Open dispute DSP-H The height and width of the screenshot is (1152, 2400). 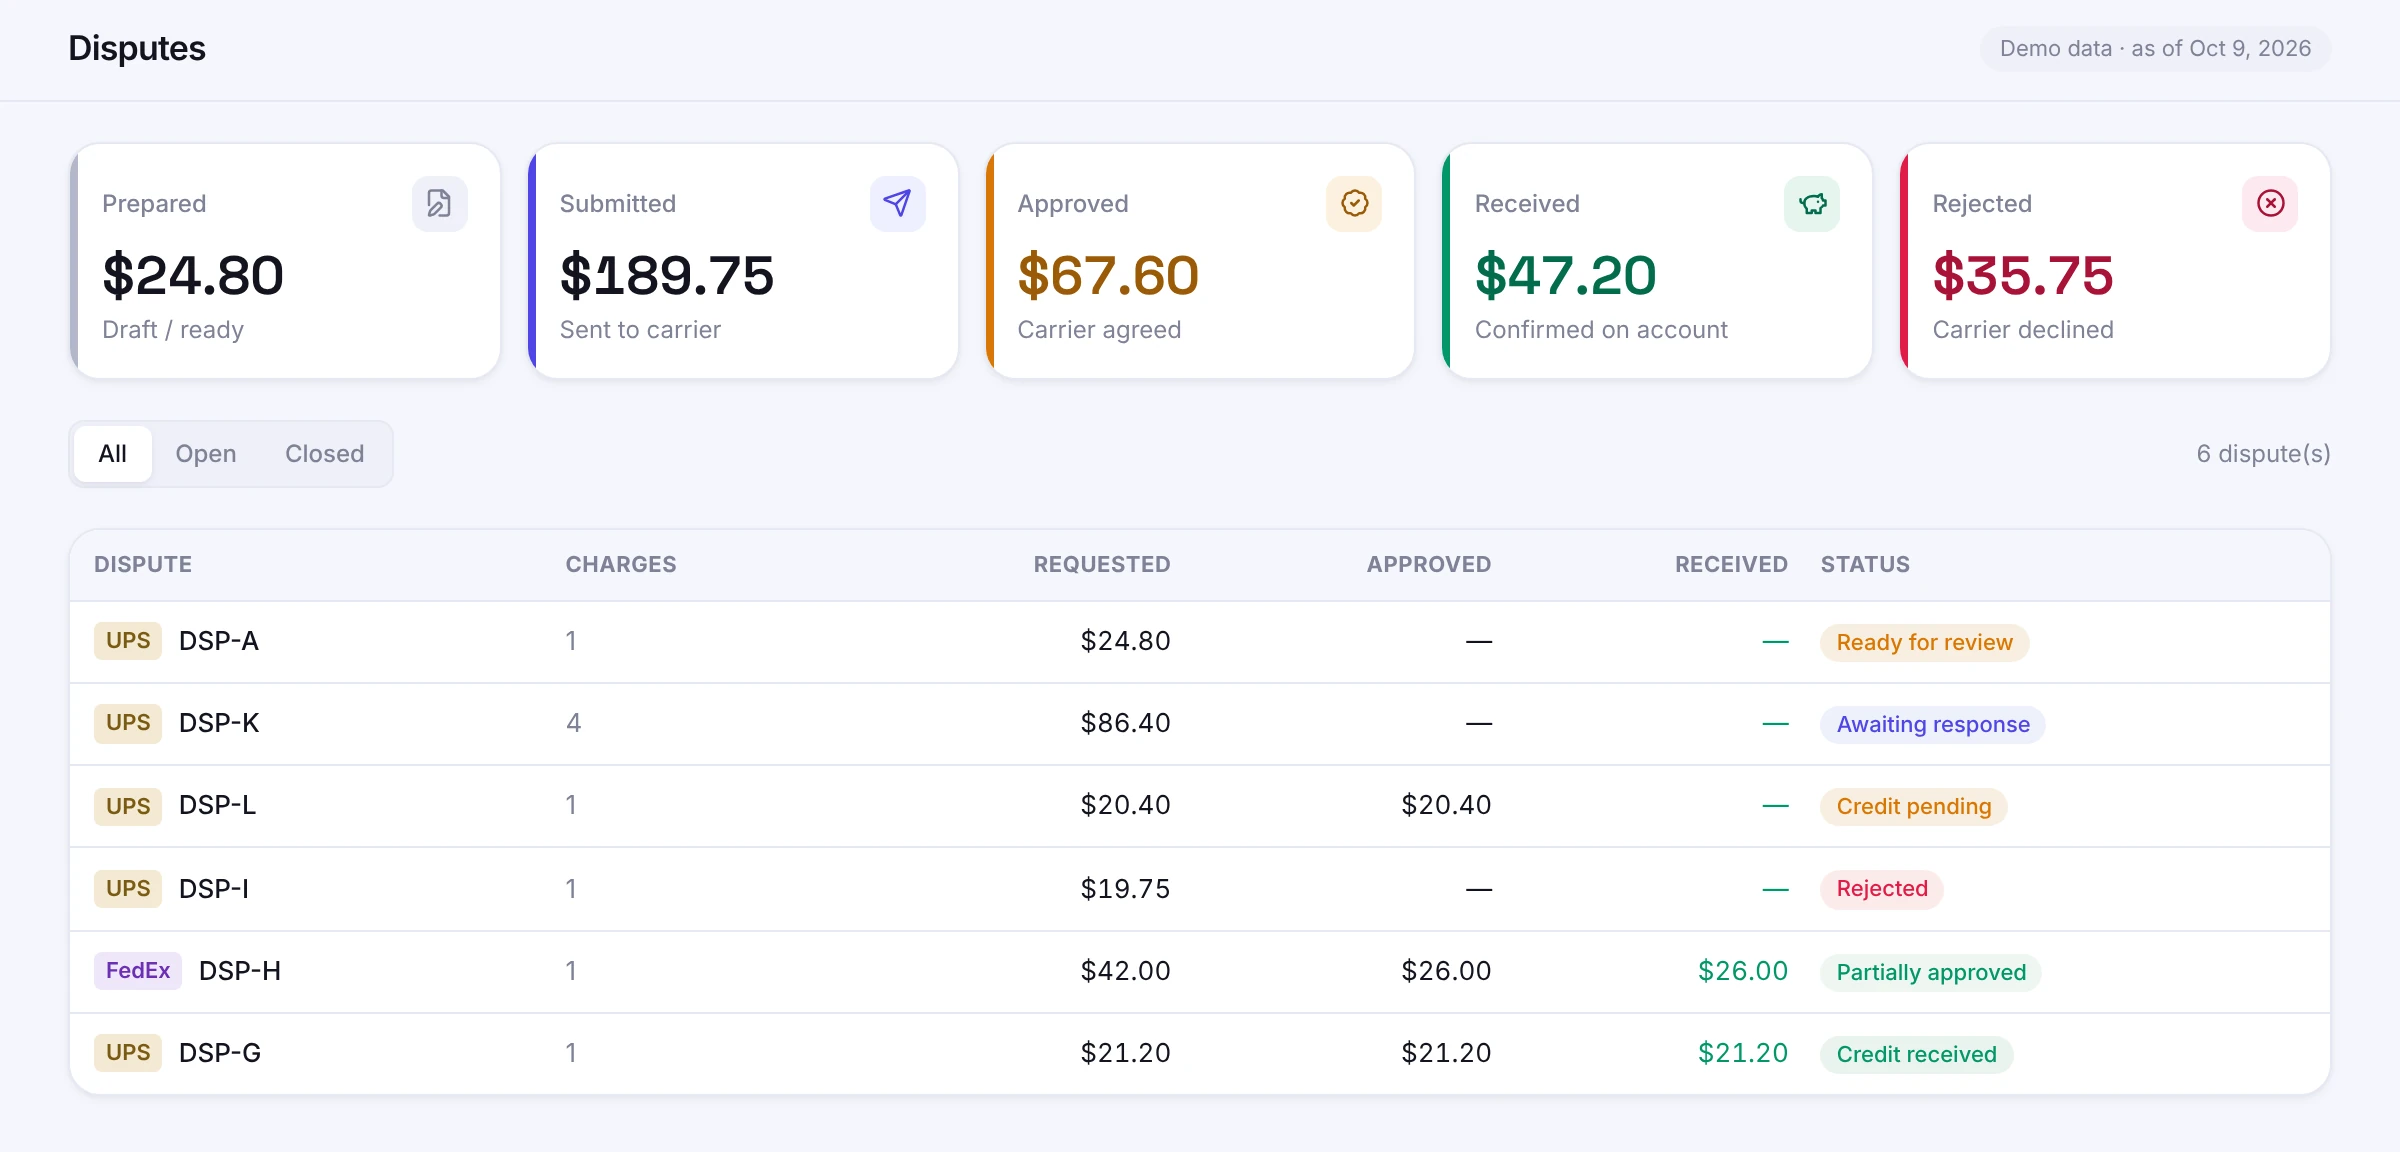[240, 971]
